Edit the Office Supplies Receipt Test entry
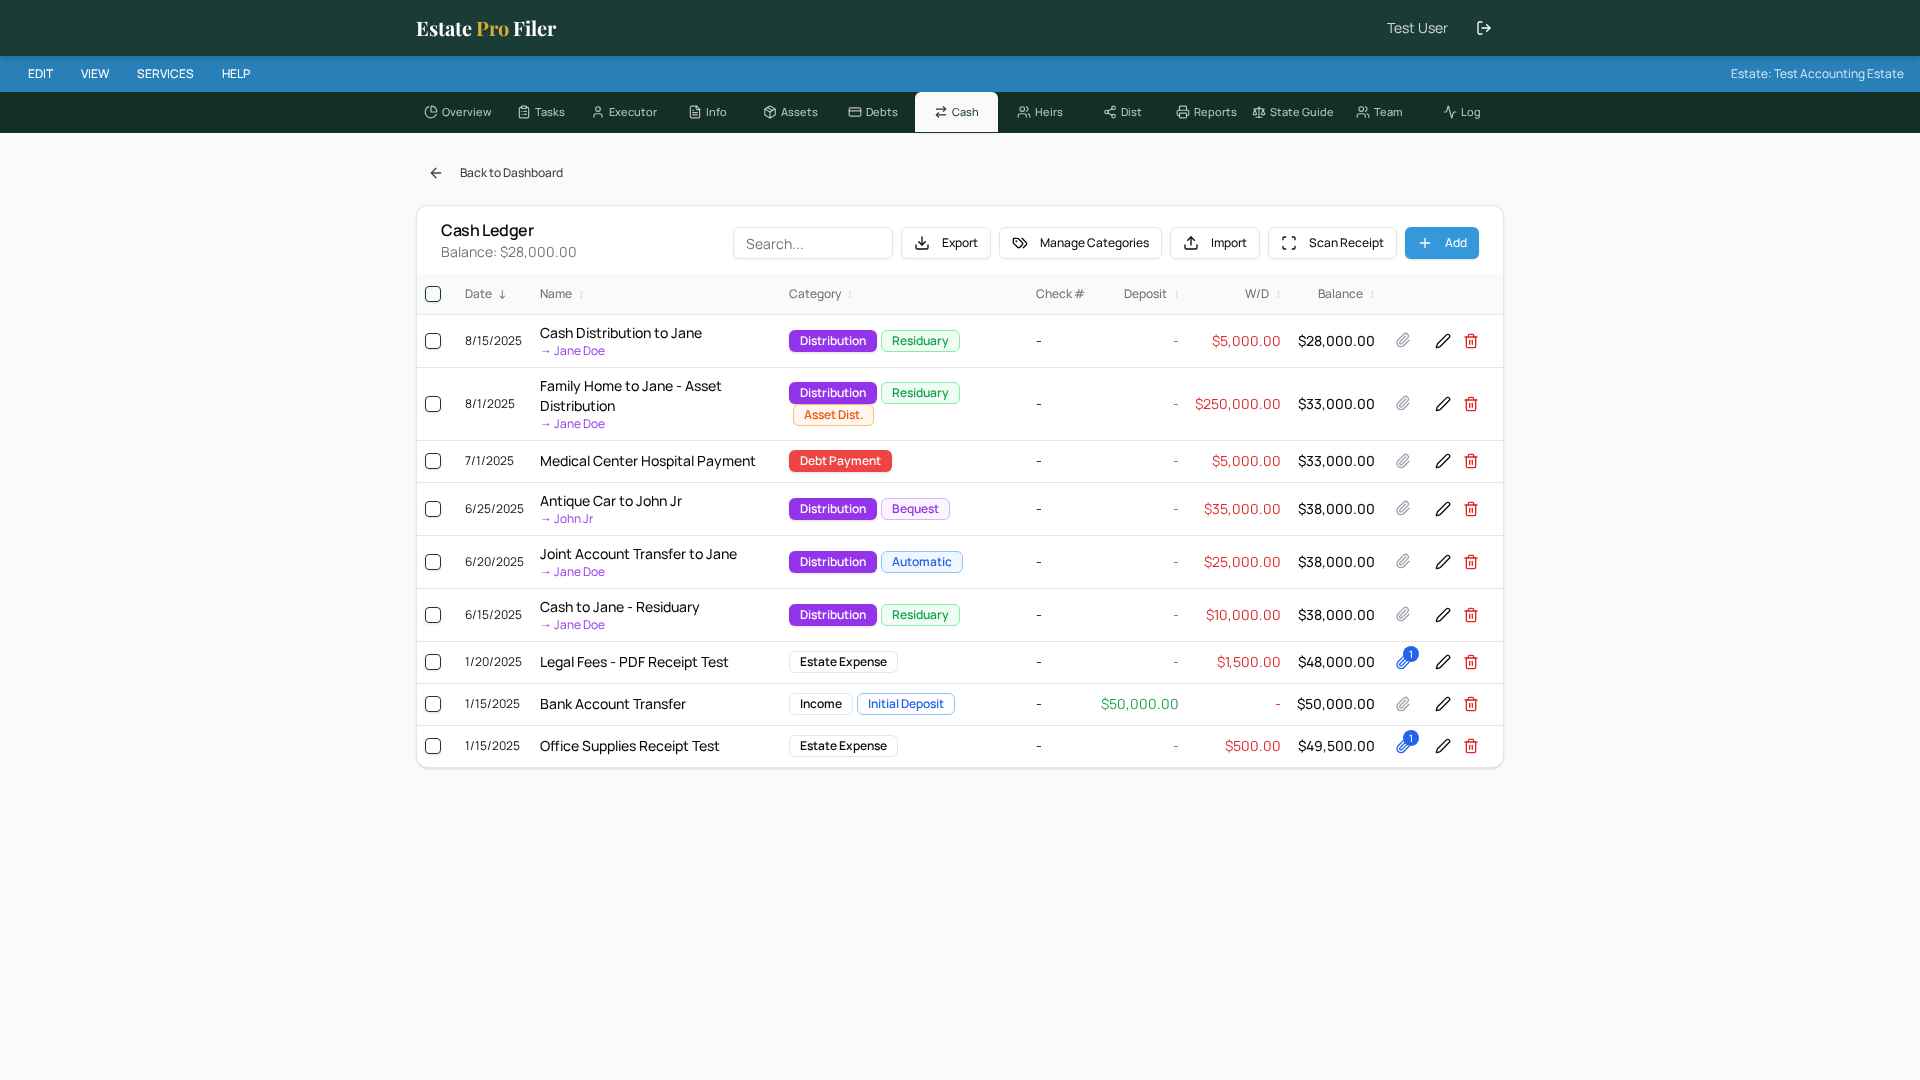Viewport: 1920px width, 1080px height. (1443, 746)
